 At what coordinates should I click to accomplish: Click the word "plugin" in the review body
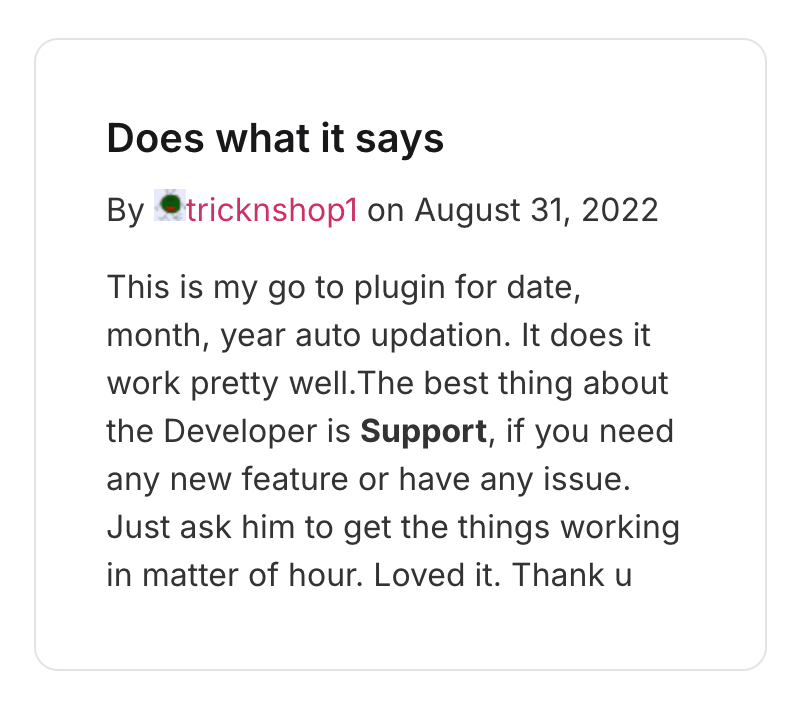(390, 288)
